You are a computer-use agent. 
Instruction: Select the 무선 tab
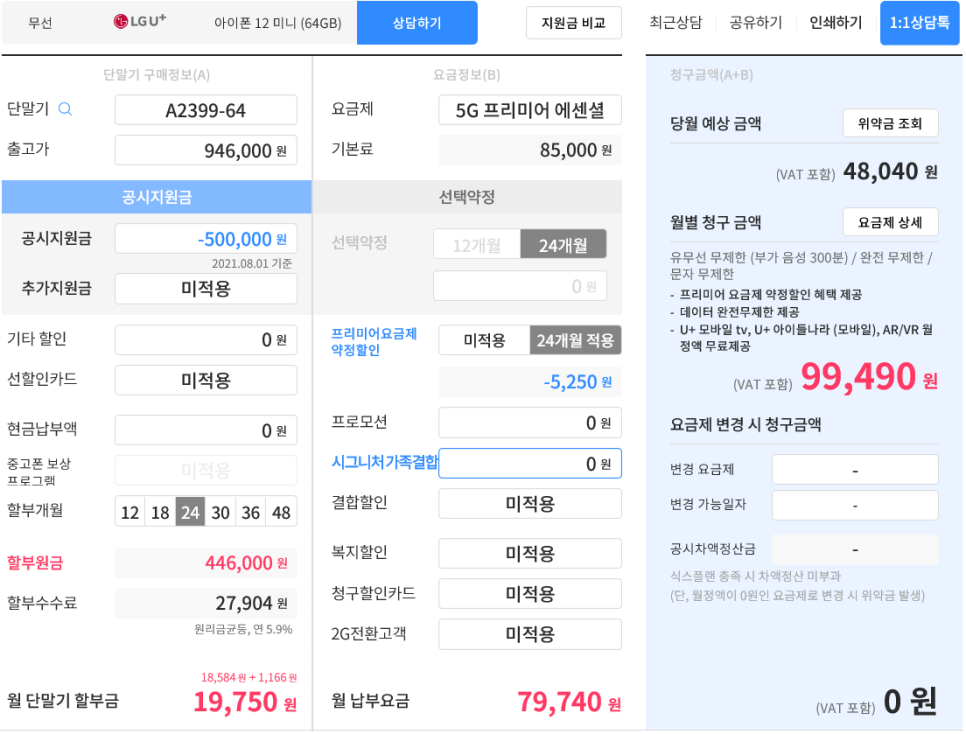tap(40, 23)
